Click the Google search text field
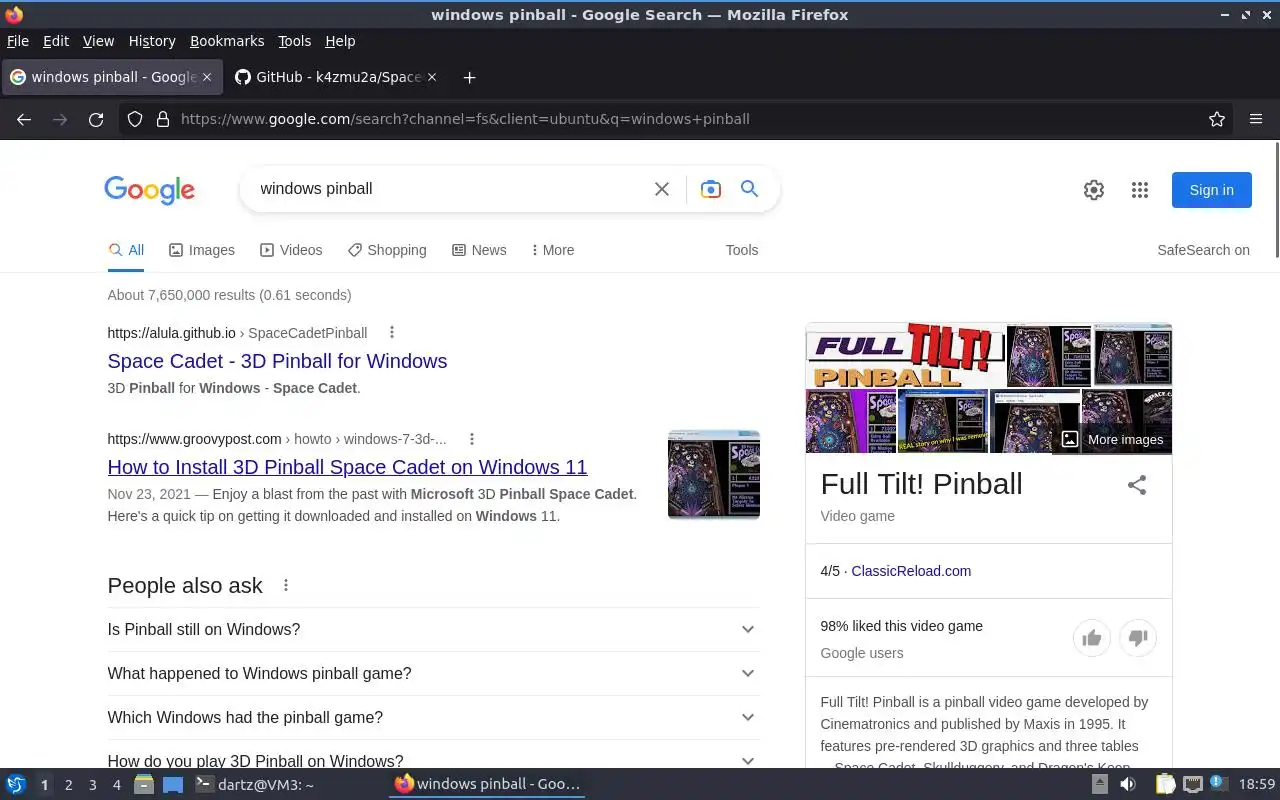Screen dimensions: 1280x800 (450, 189)
